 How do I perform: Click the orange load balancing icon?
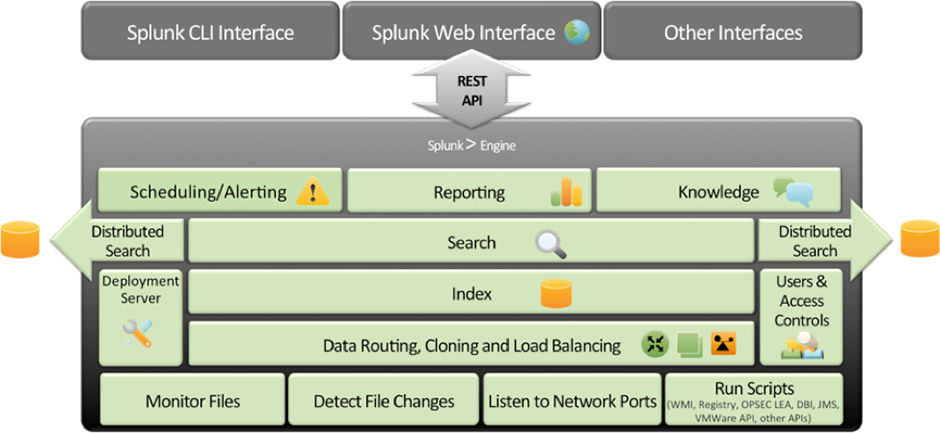tap(723, 344)
